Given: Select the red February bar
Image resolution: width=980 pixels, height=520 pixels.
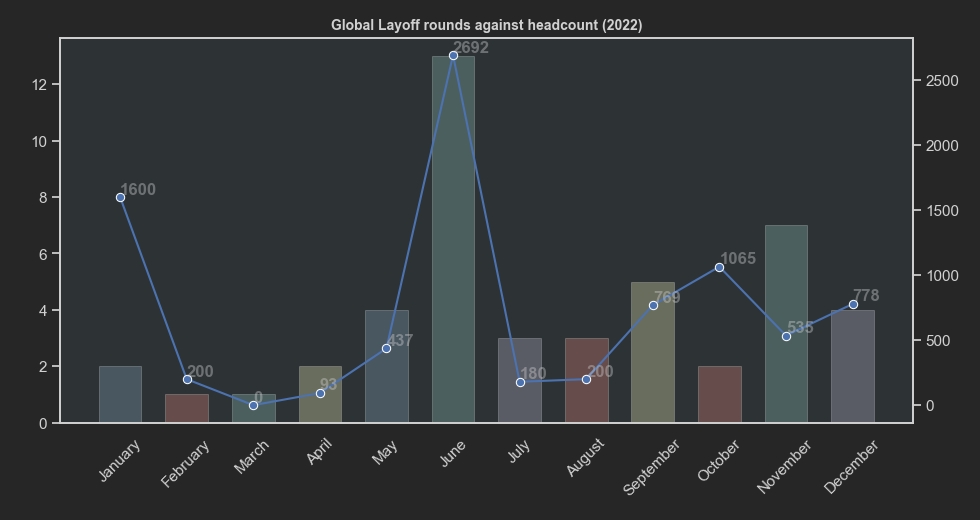Looking at the screenshot, I should [x=187, y=409].
